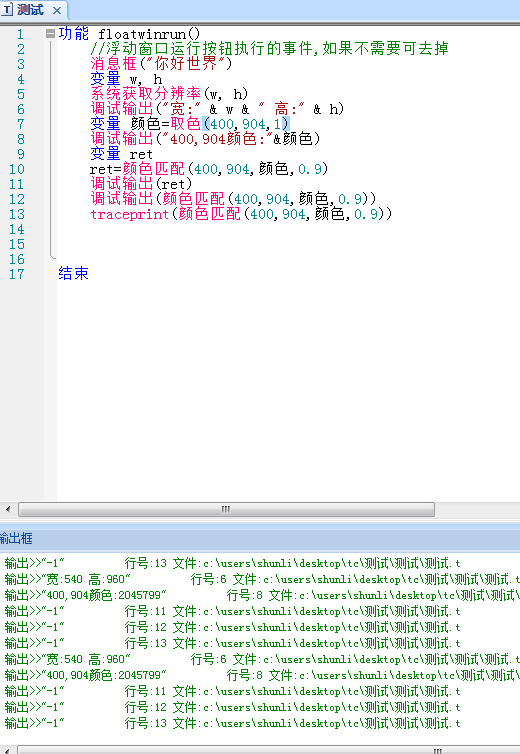The image size is (520, 754).
Task: Select output line with 宽:540 高:960 first occurrence
Action: pos(260,579)
